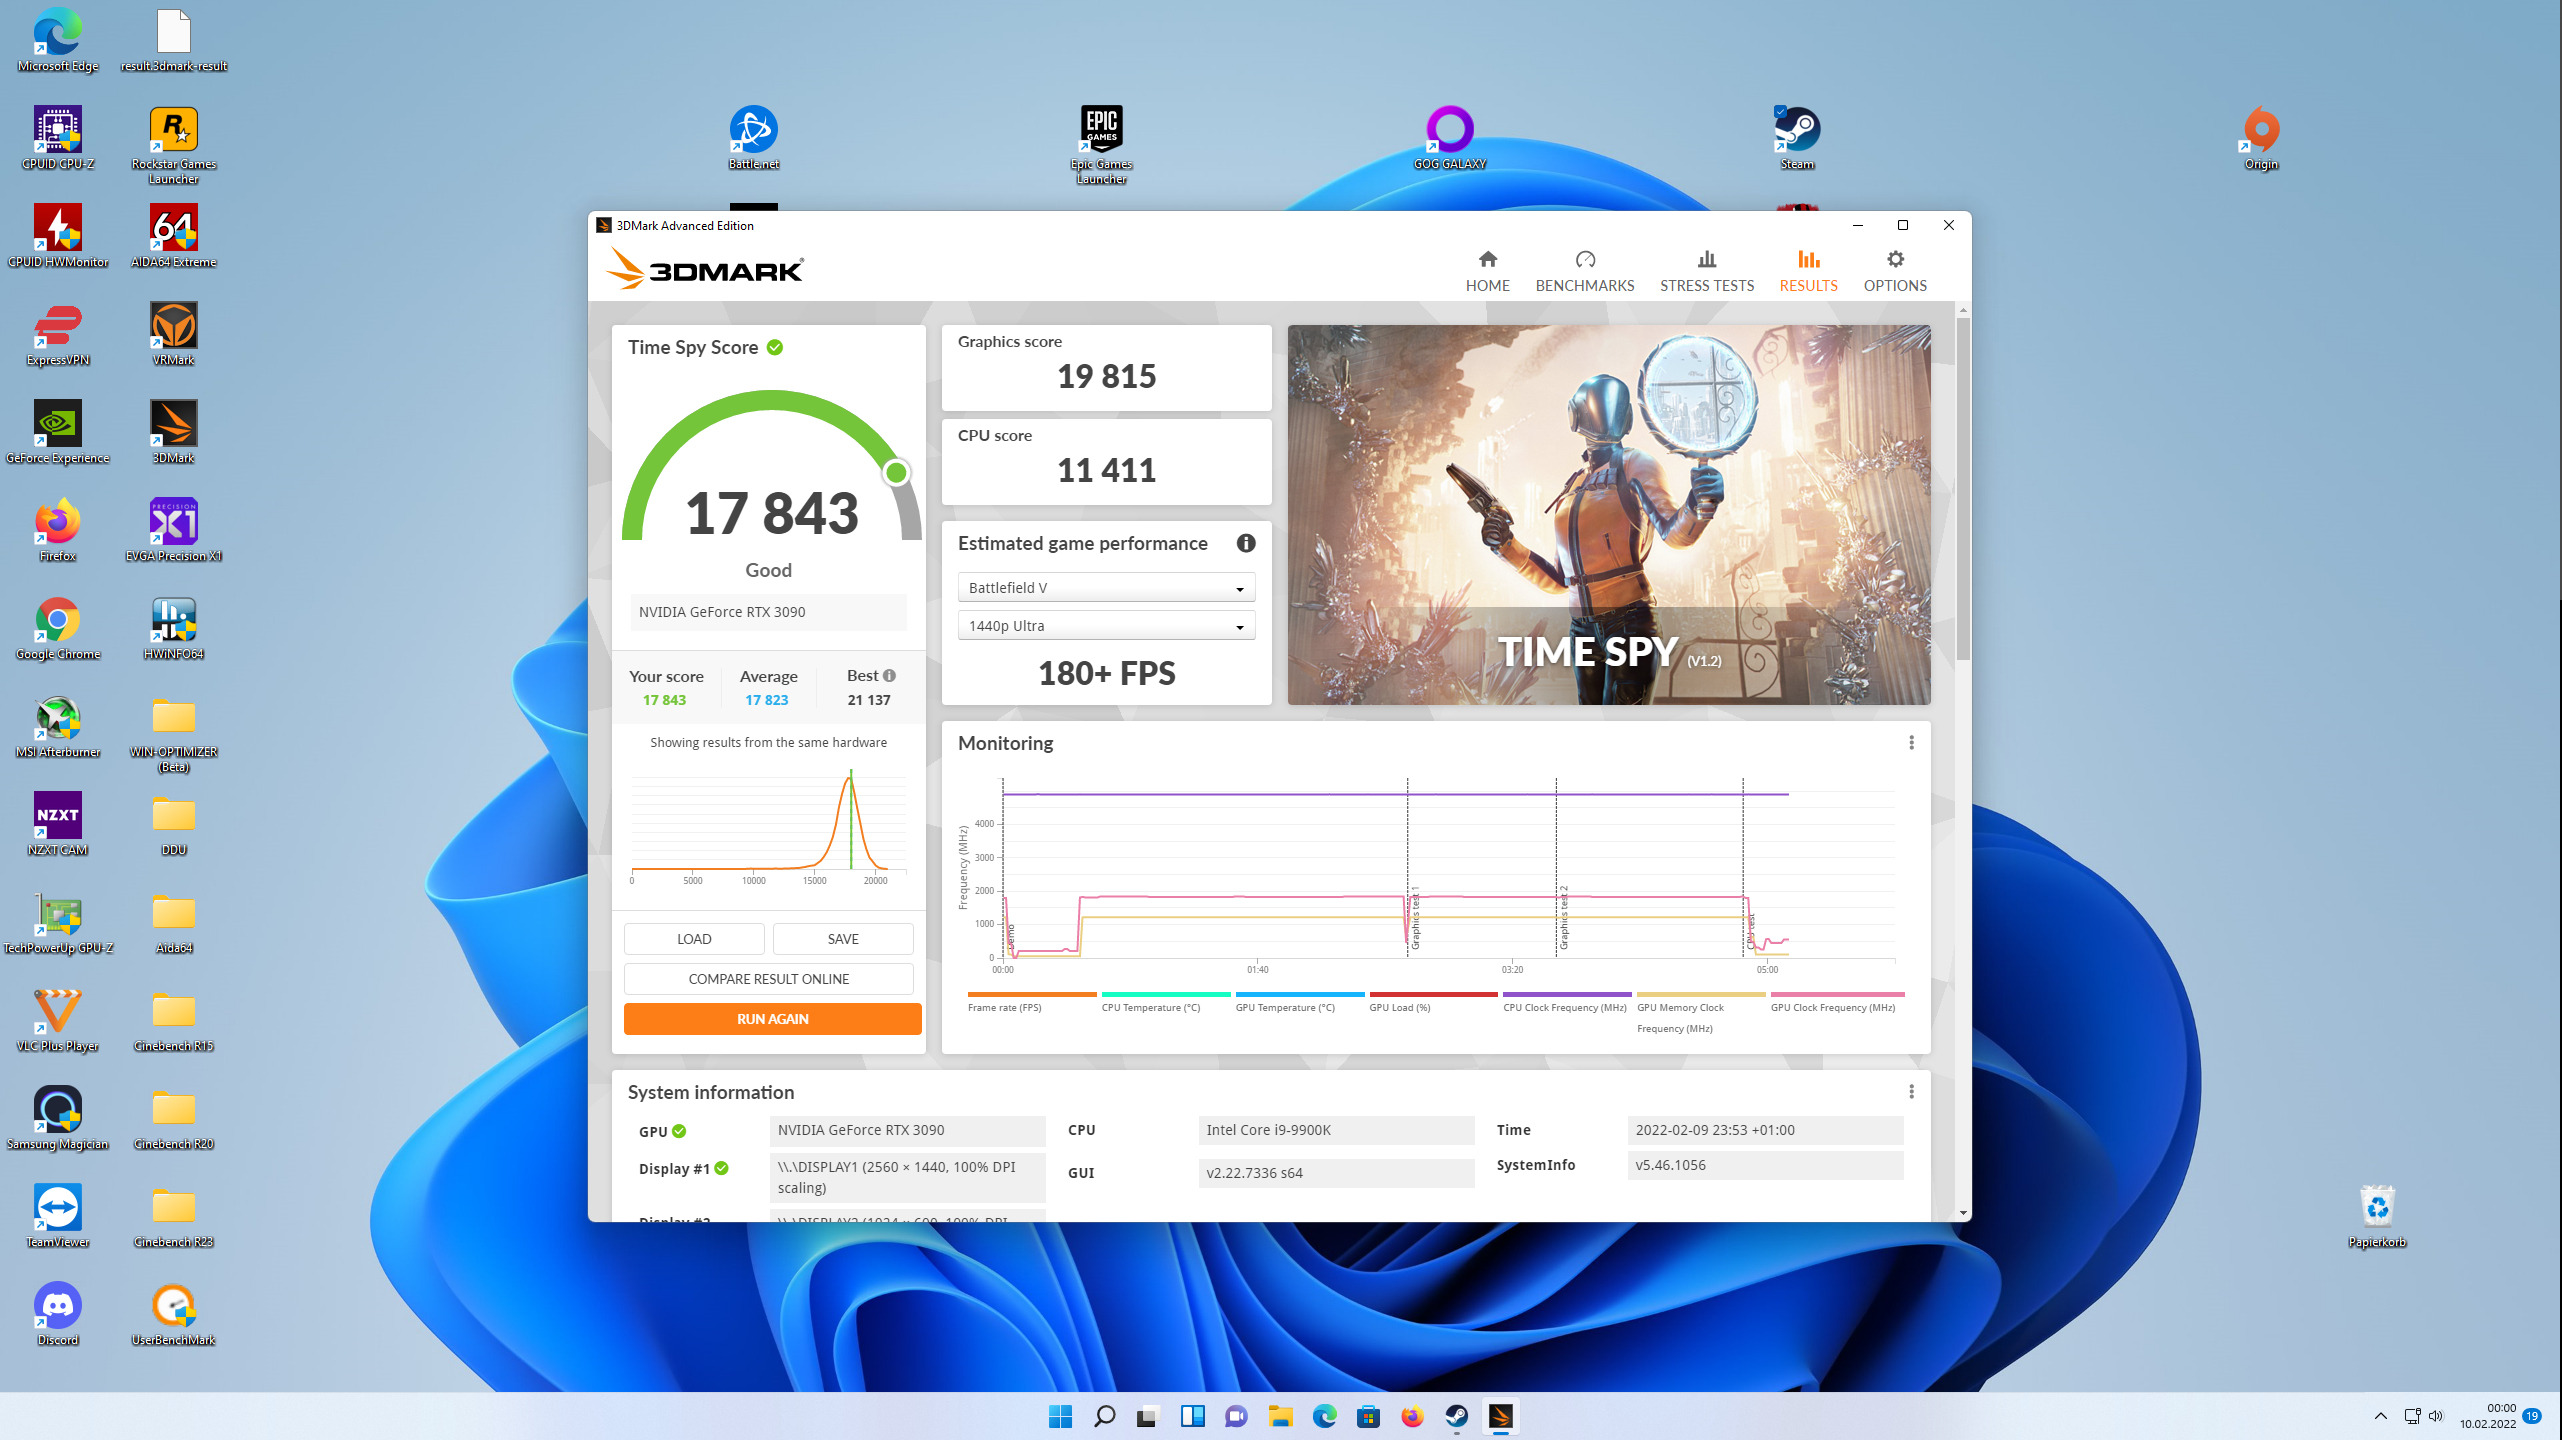The height and width of the screenshot is (1440, 2562).
Task: Toggle CPU Temperature graph legend
Action: [x=1150, y=1007]
